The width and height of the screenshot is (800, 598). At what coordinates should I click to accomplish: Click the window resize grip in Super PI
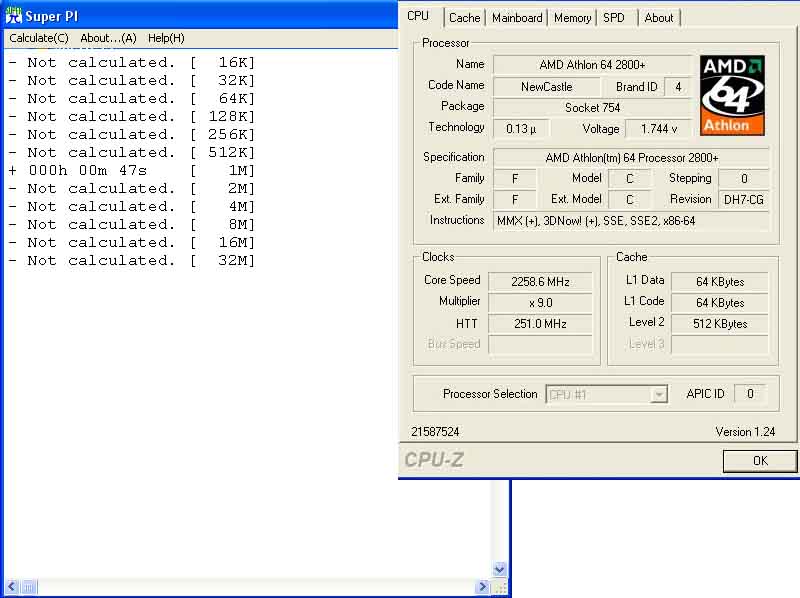pyautogui.click(x=501, y=587)
